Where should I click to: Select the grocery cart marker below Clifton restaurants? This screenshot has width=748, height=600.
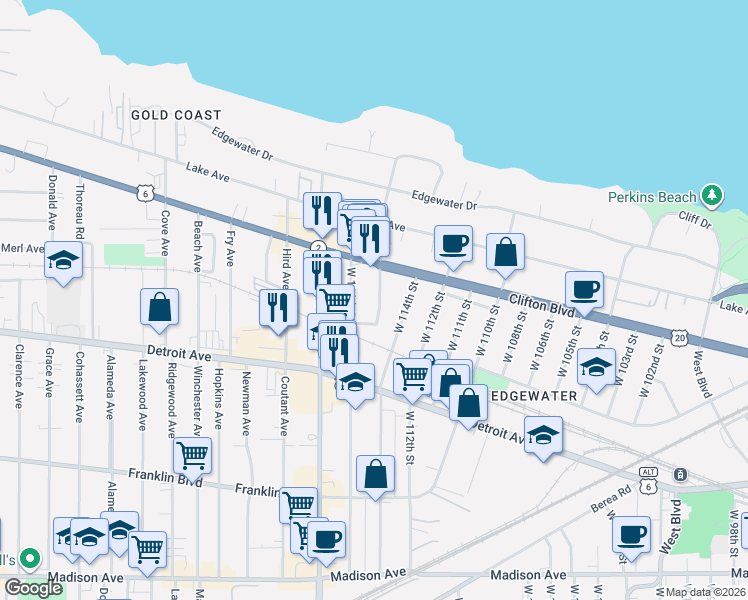336,303
